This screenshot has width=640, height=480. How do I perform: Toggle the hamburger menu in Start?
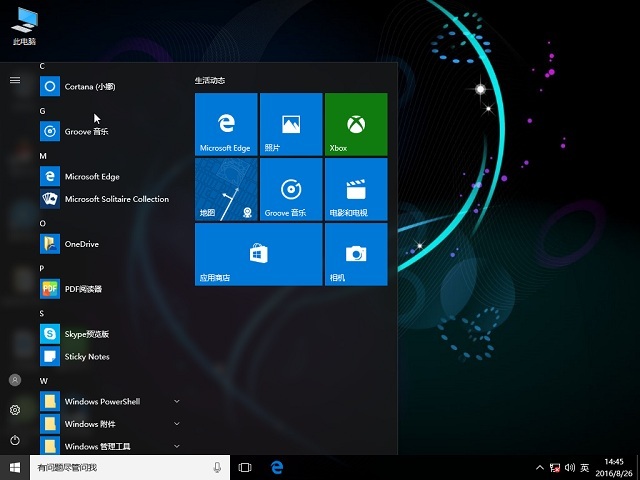15,80
